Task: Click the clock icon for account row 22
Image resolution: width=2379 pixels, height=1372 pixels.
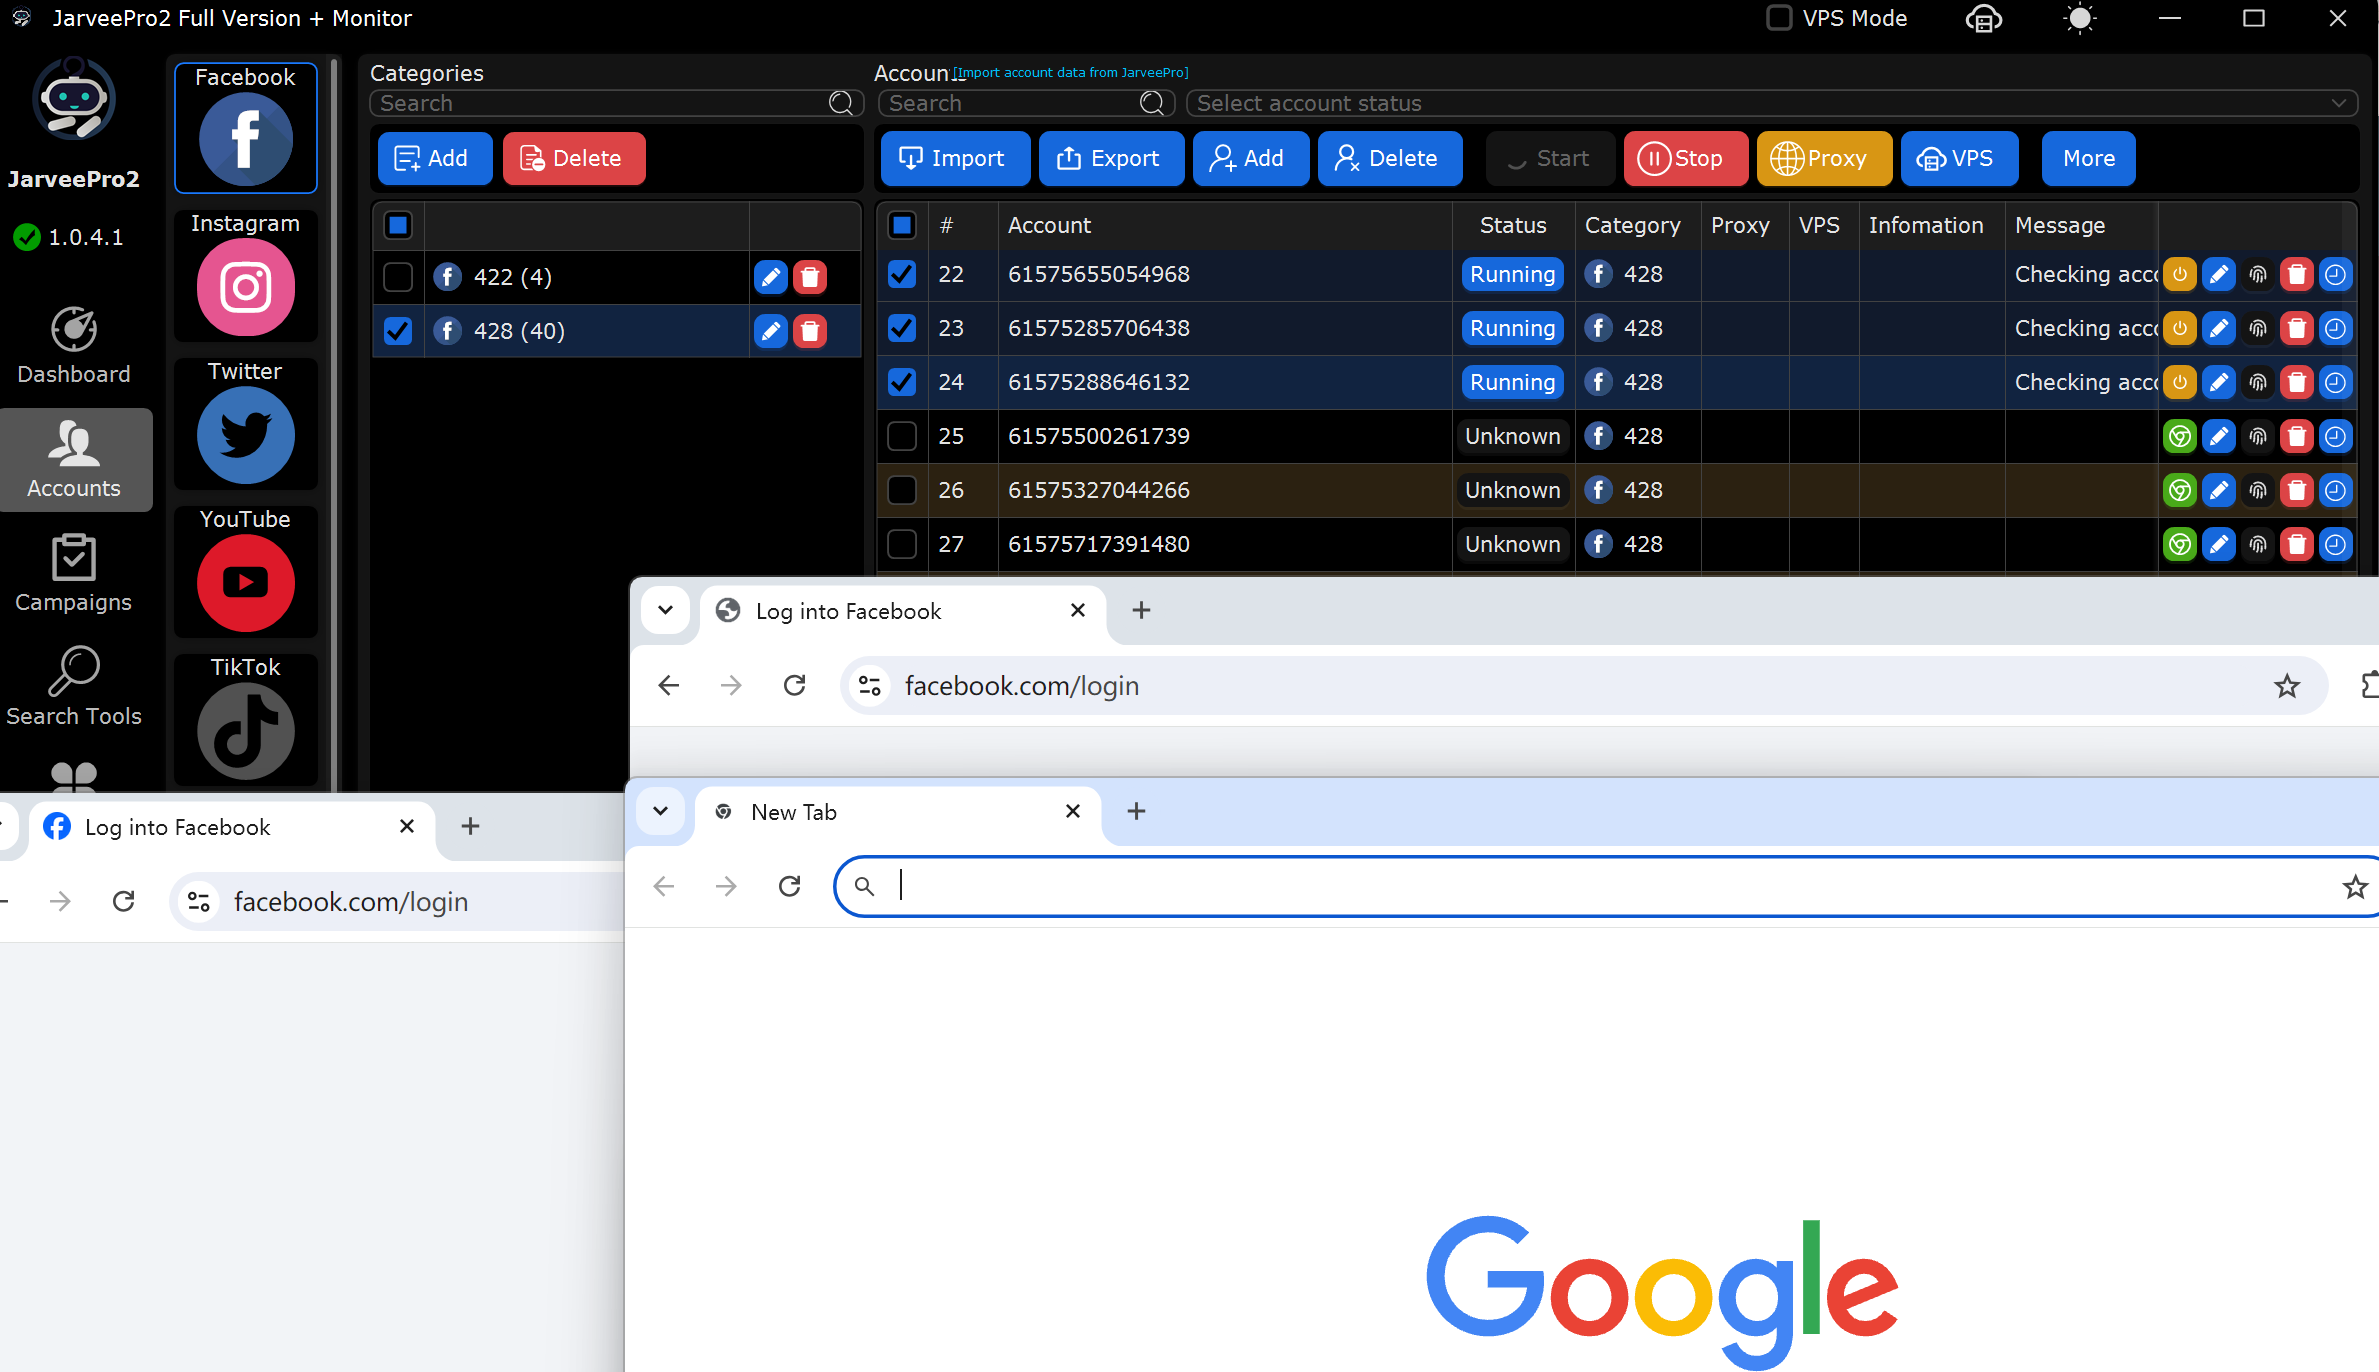Action: tap(2336, 274)
